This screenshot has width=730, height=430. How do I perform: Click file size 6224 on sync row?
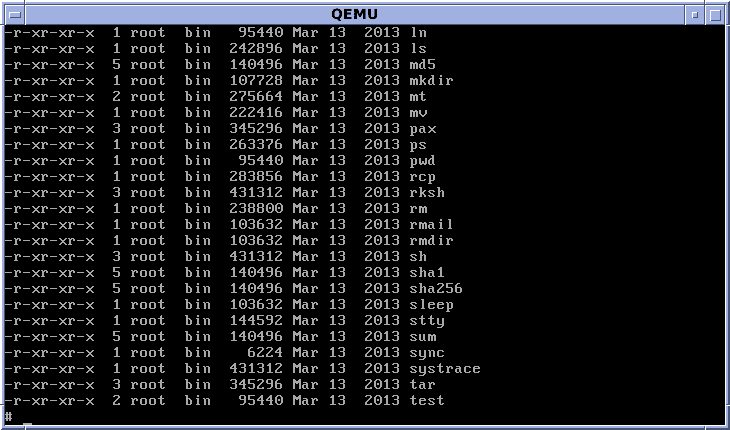pyautogui.click(x=266, y=353)
